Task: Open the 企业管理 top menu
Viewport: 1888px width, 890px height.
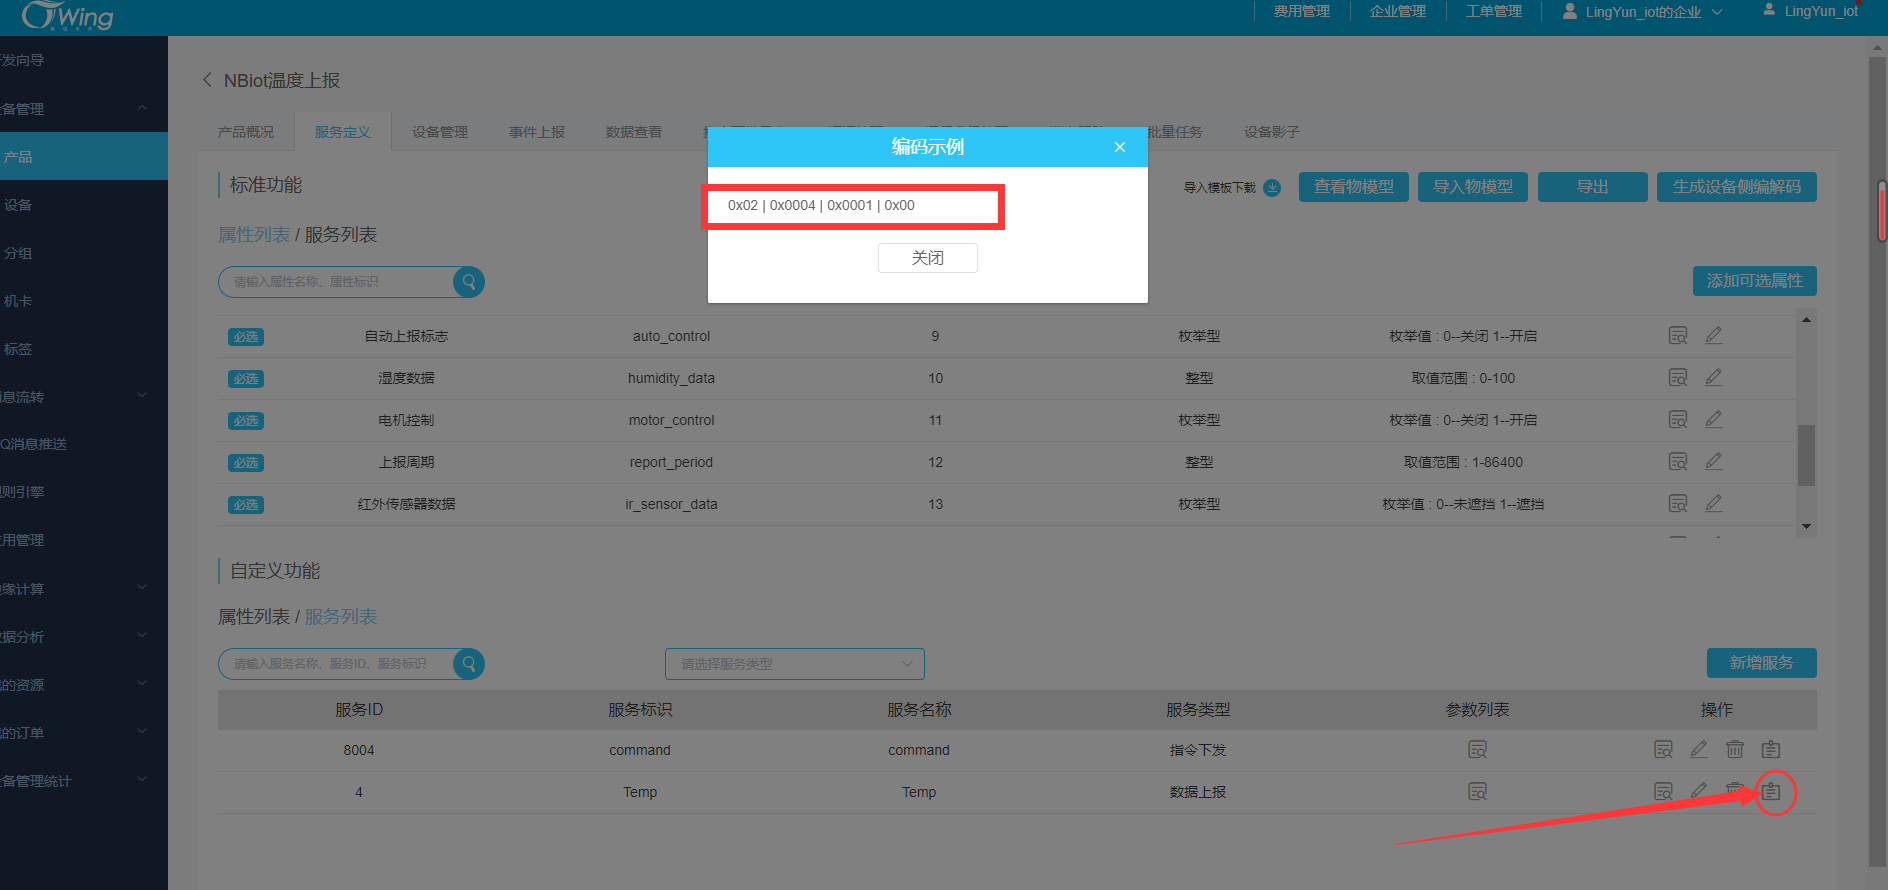Action: pyautogui.click(x=1398, y=12)
